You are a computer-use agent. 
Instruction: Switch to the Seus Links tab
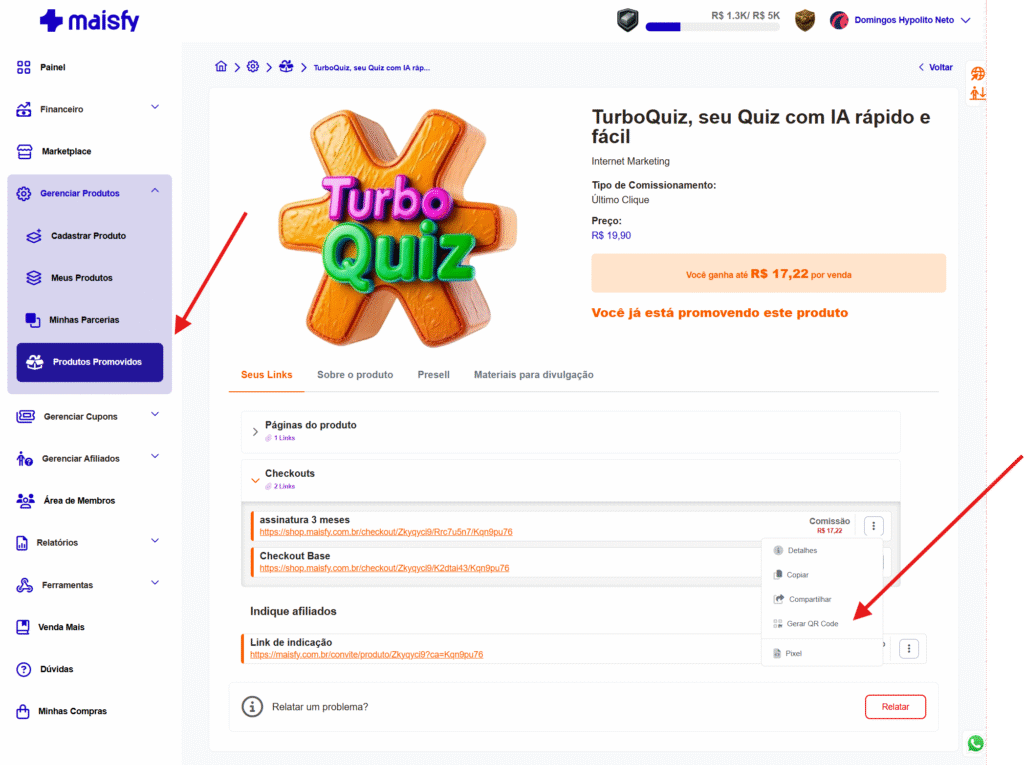click(x=266, y=375)
